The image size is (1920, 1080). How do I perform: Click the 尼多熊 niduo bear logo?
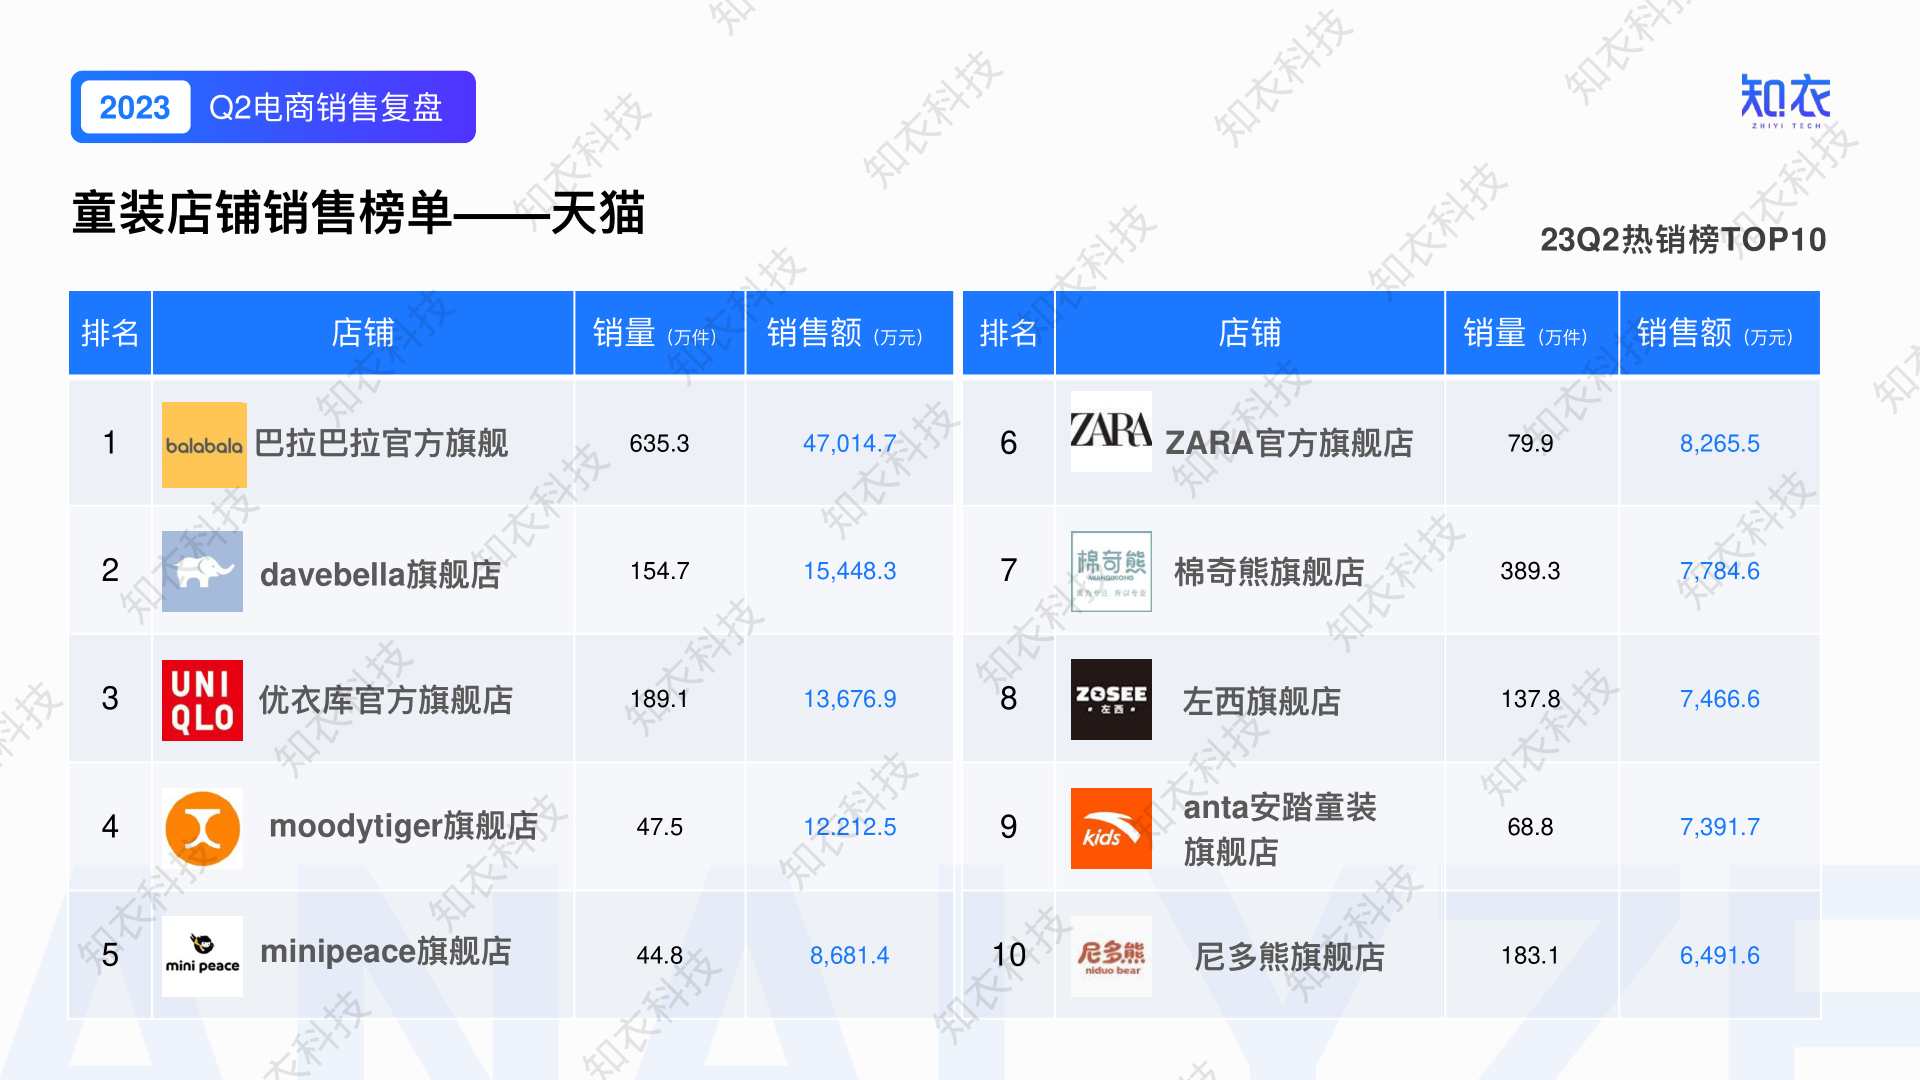coord(1111,956)
